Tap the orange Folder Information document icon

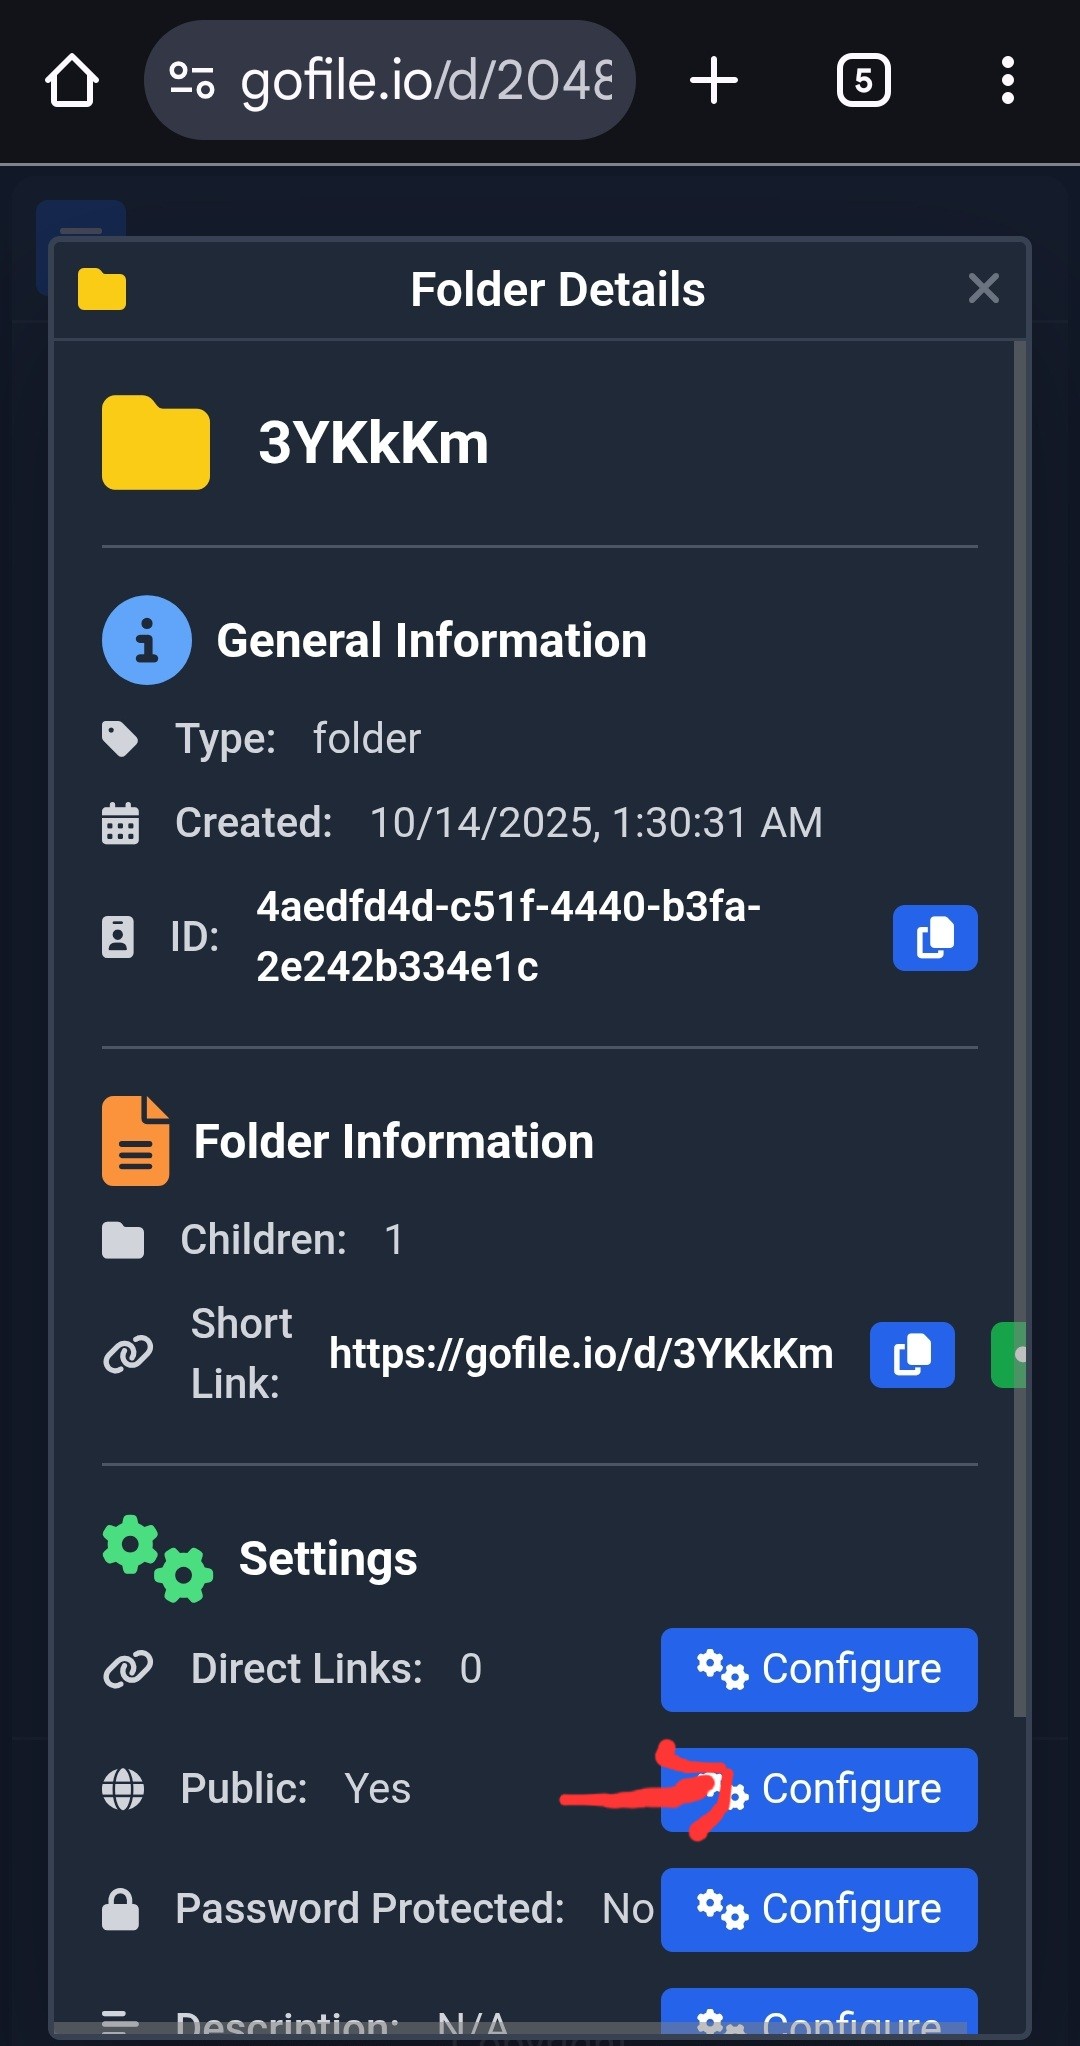click(135, 1141)
